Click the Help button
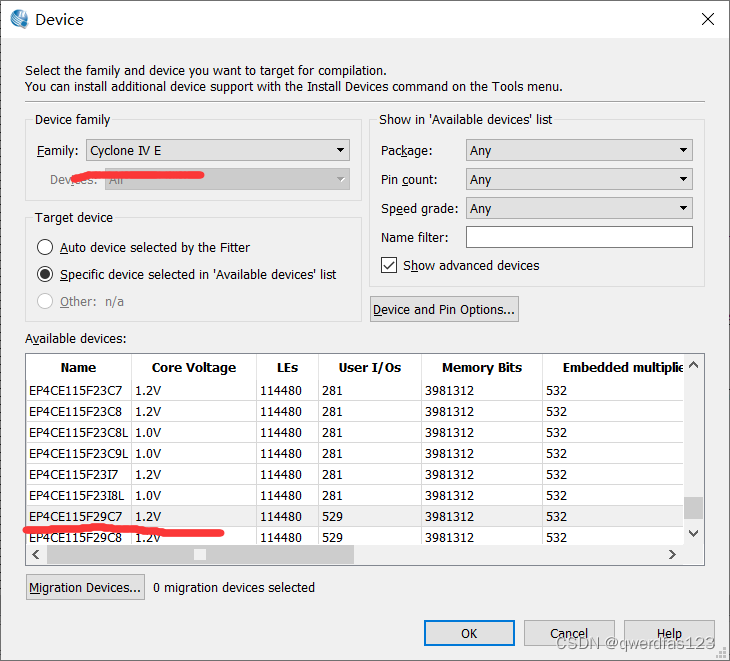The image size is (730, 661). point(669,633)
